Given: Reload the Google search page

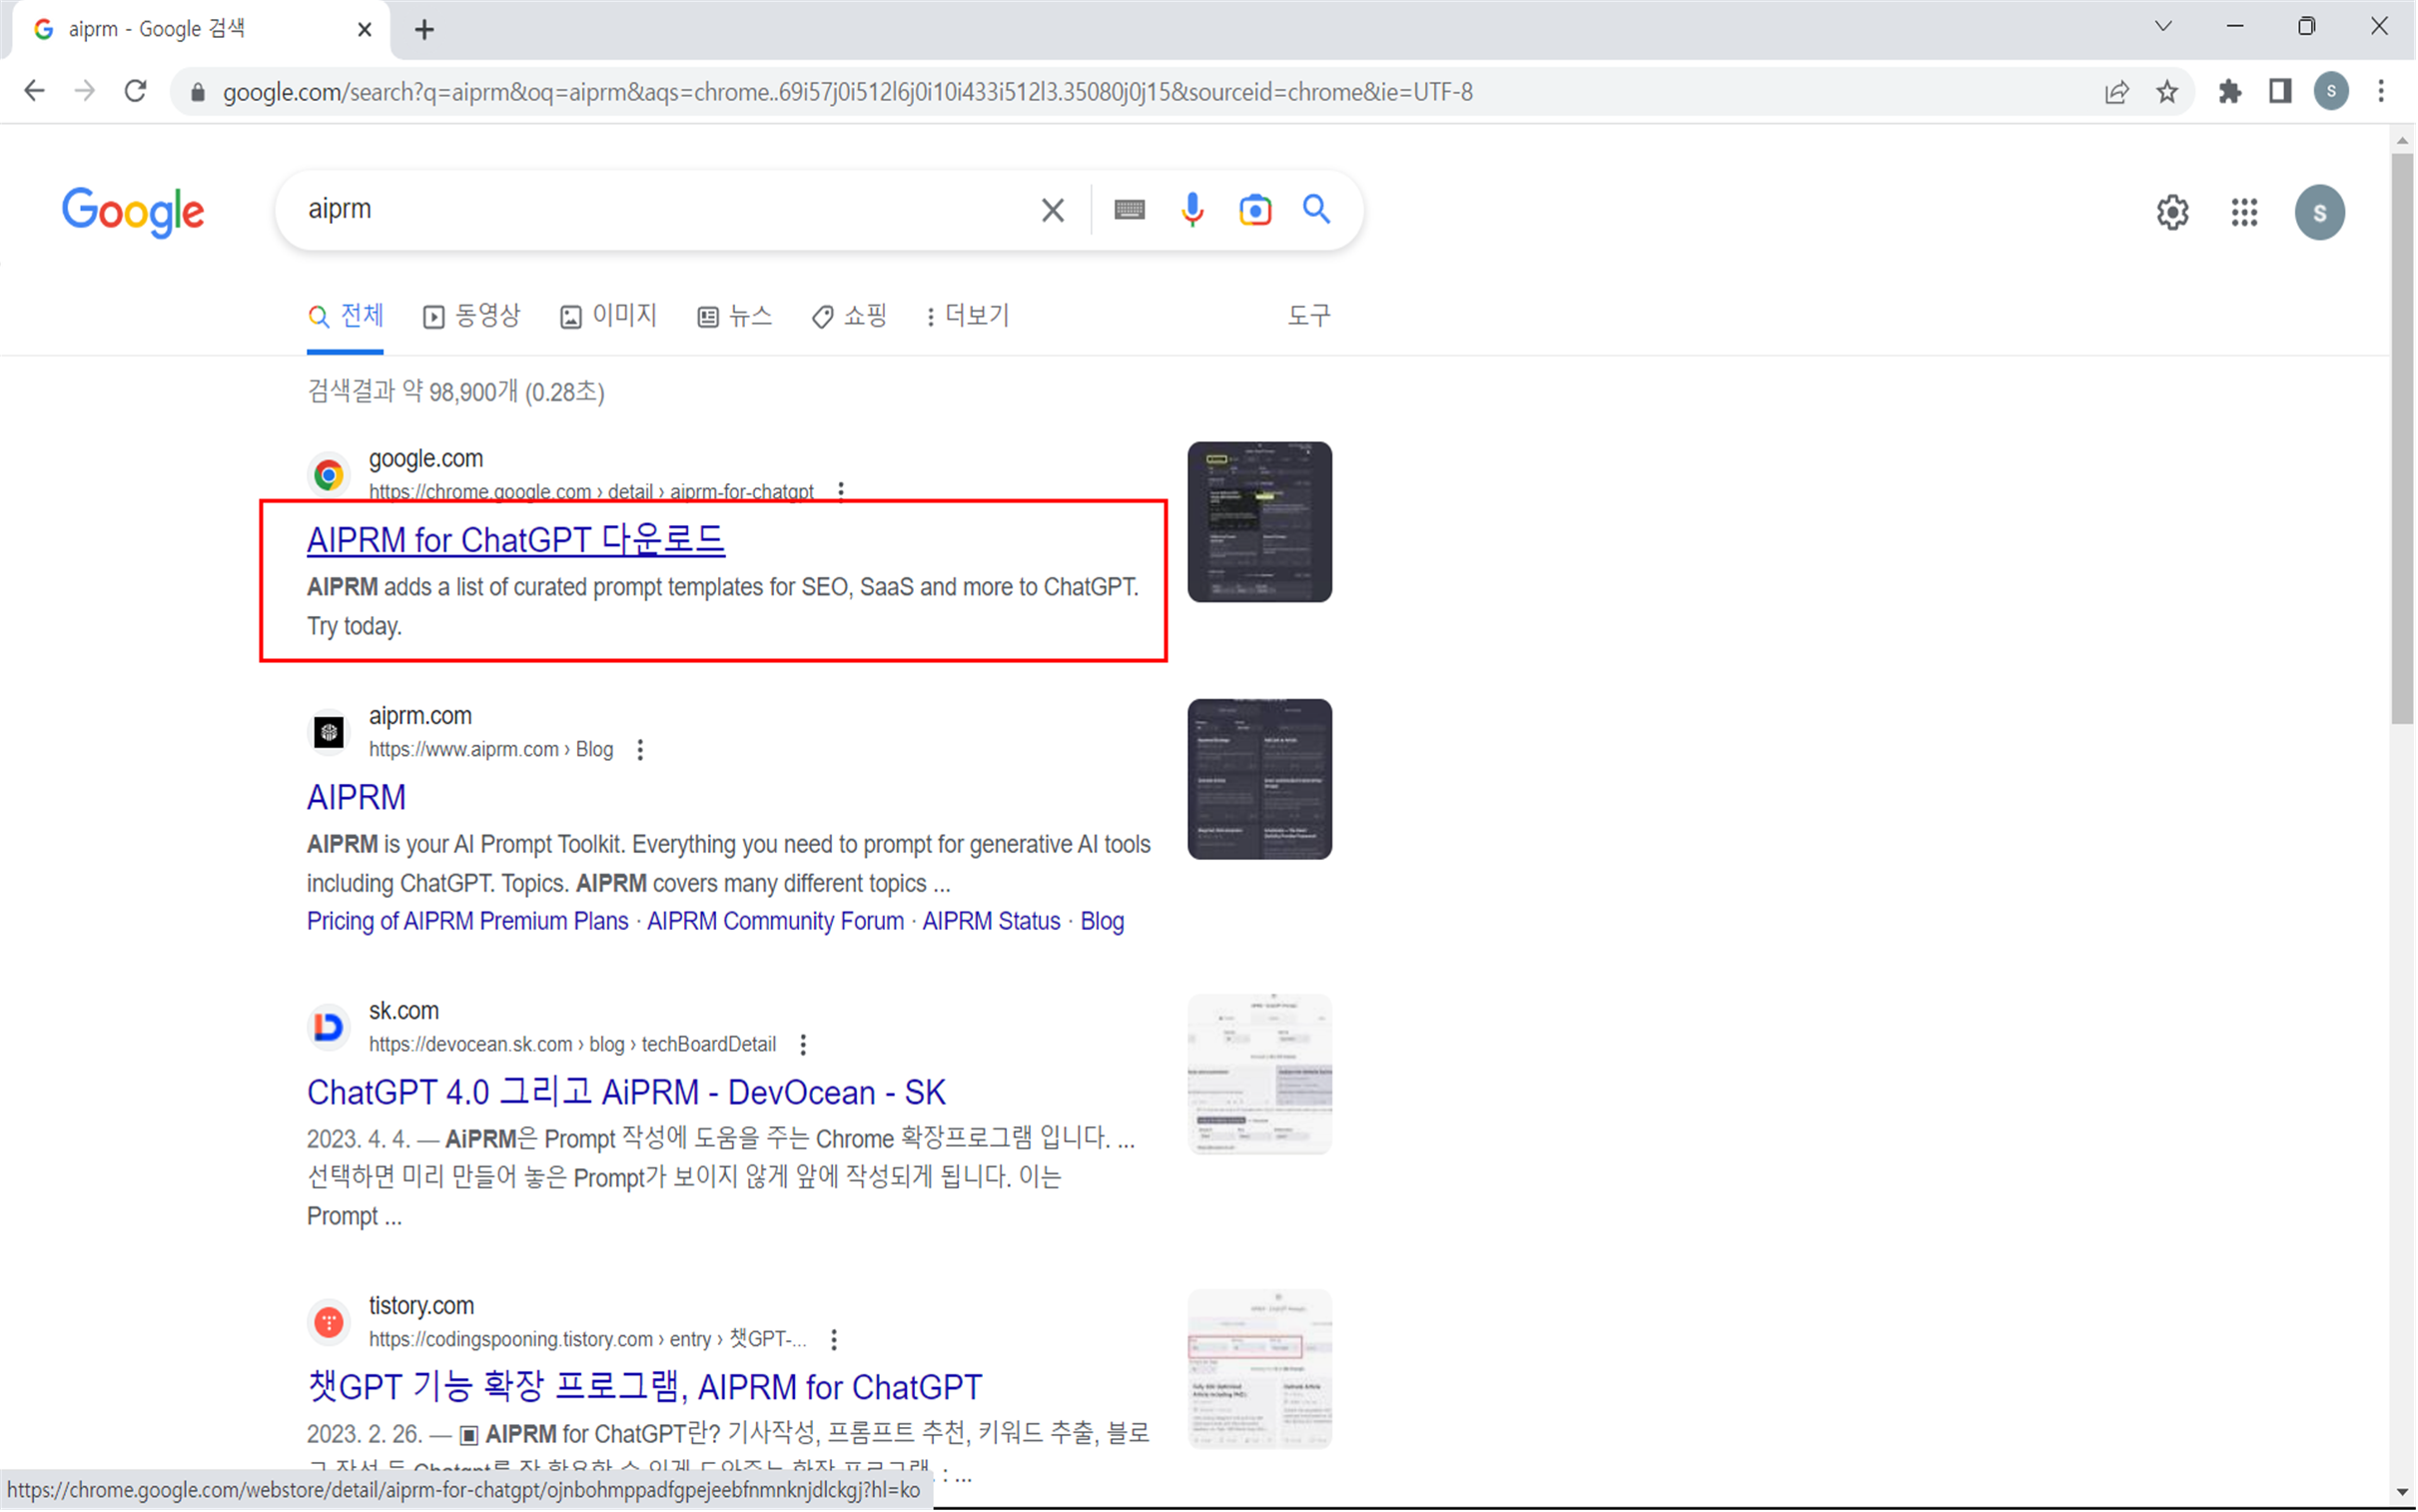Looking at the screenshot, I should [x=136, y=92].
